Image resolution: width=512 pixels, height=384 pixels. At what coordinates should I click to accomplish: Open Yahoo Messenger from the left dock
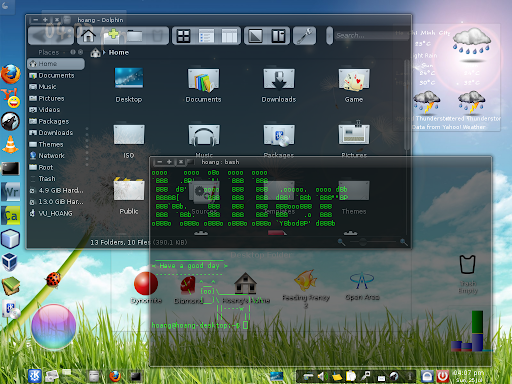coord(10,98)
